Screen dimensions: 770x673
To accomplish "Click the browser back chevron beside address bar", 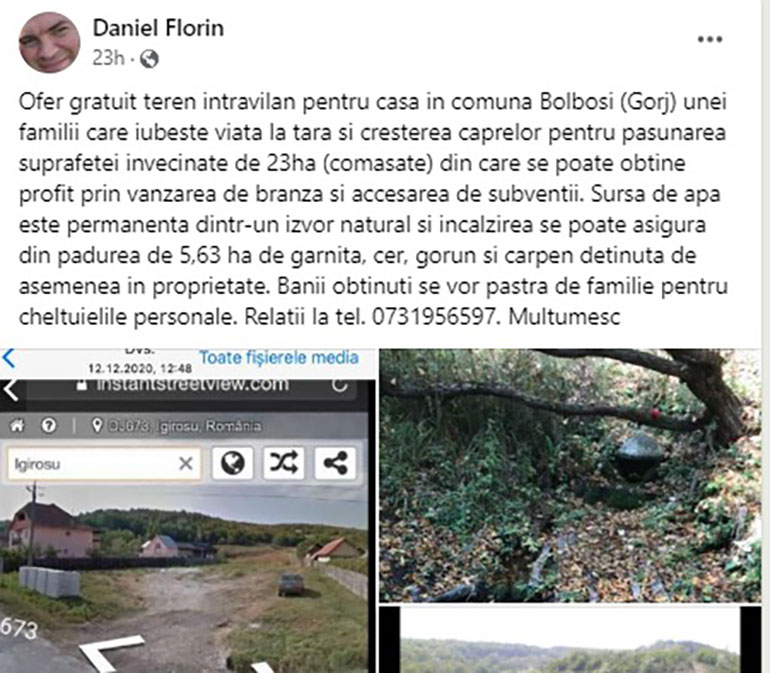I will click(x=11, y=391).
